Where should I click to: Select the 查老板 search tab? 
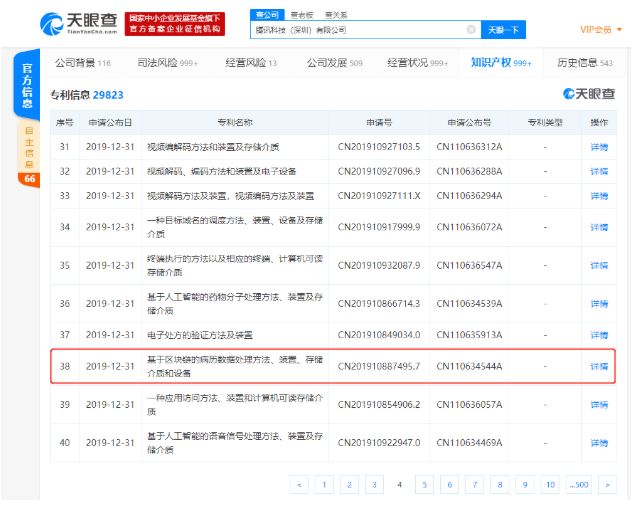[302, 15]
